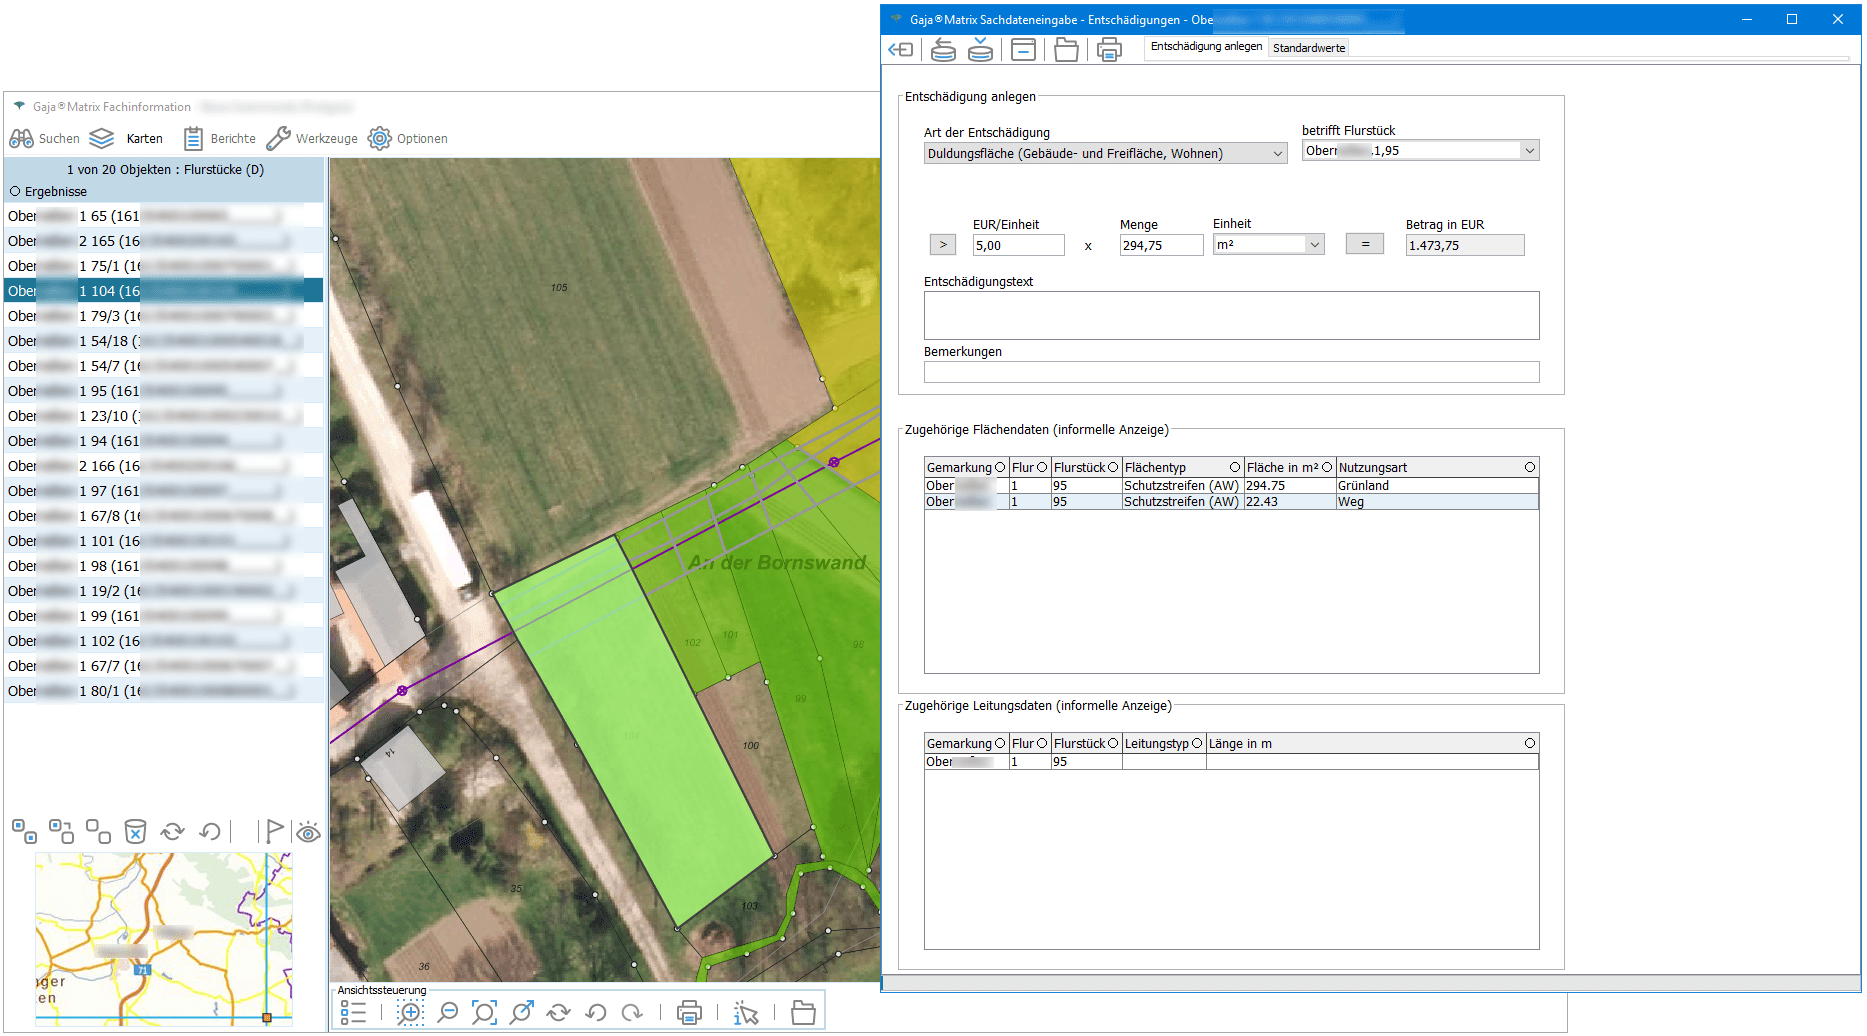Switch to the Standardwerte tab
Viewport: 1867px width, 1036px height.
click(1308, 48)
